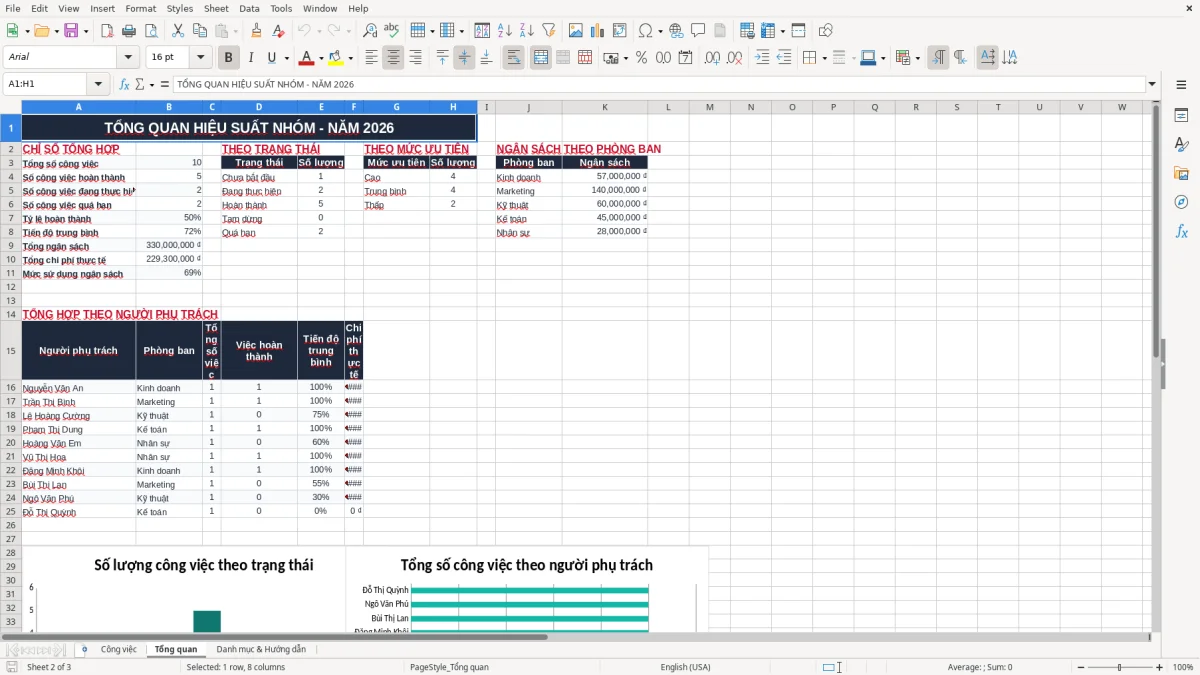The height and width of the screenshot is (675, 1200).
Task: Click the Spelling check abc icon
Action: [x=391, y=31]
